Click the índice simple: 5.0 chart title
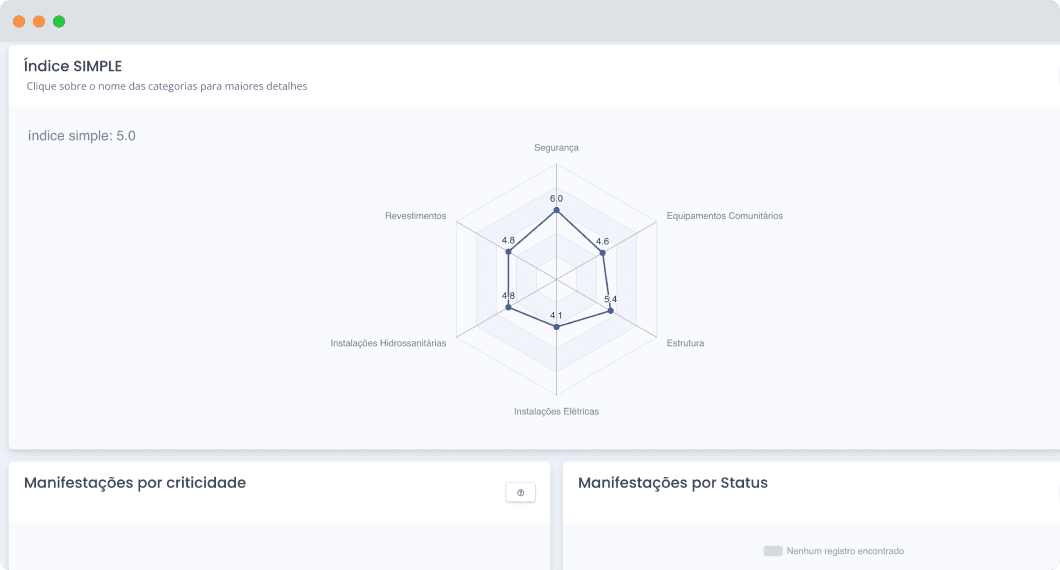 point(82,136)
